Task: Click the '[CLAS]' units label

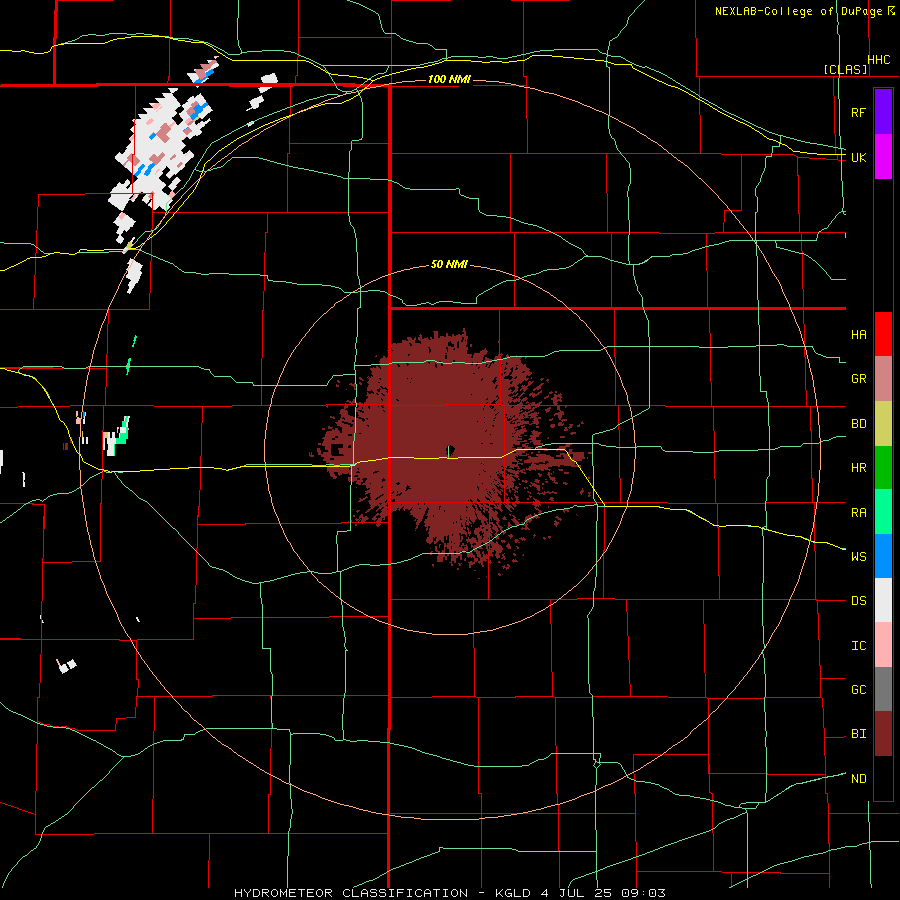Action: (x=845, y=69)
